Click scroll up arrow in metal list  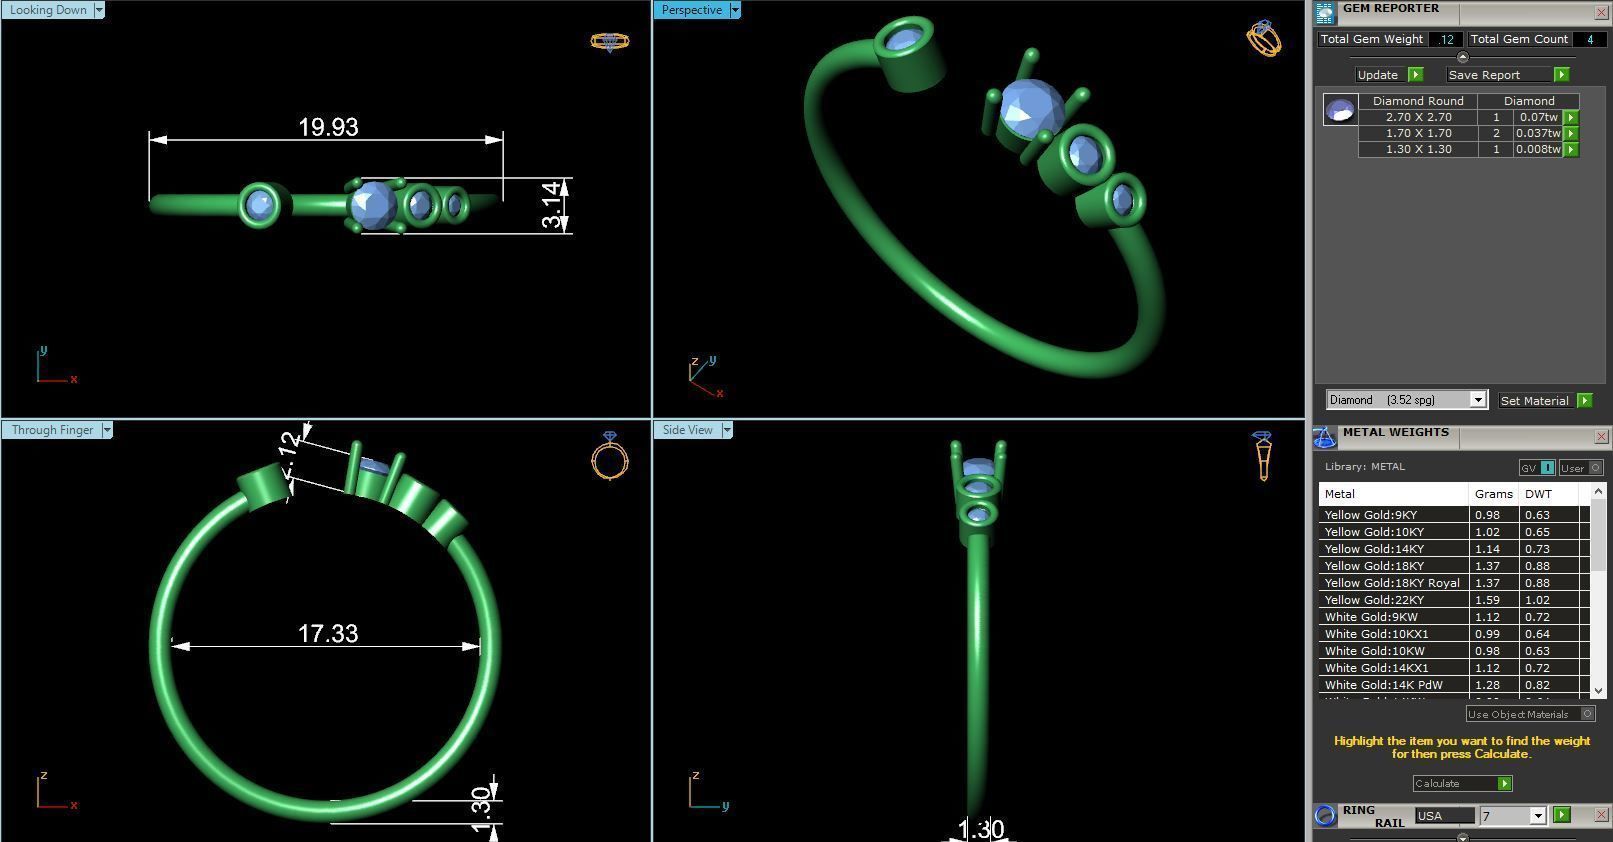(x=1598, y=490)
